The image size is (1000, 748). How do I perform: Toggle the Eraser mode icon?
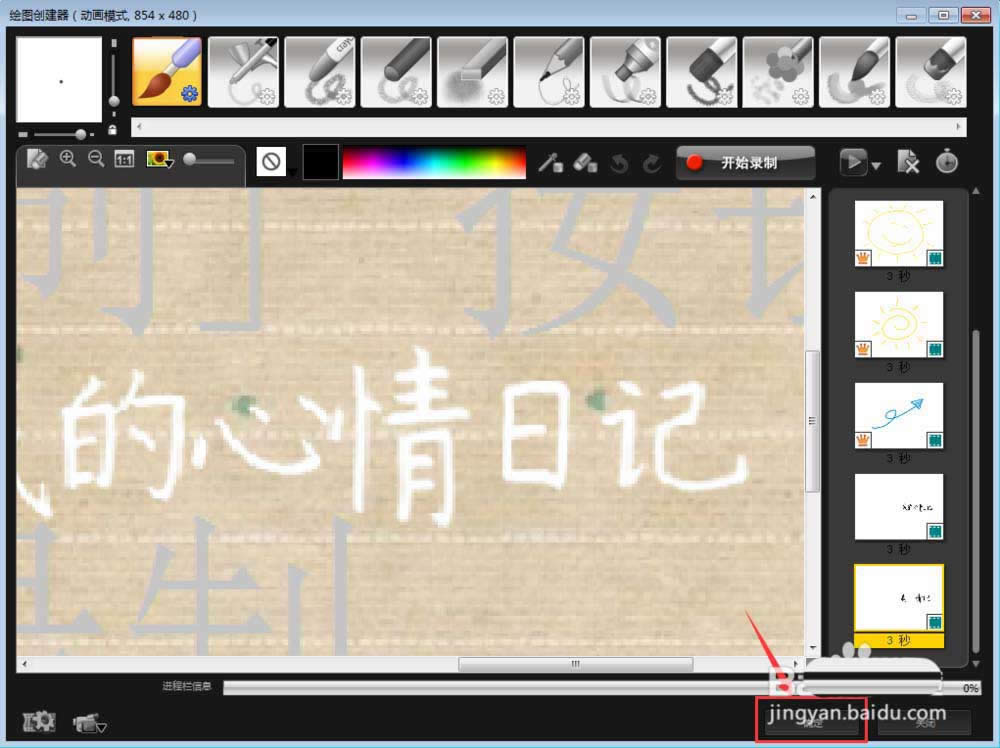[586, 162]
